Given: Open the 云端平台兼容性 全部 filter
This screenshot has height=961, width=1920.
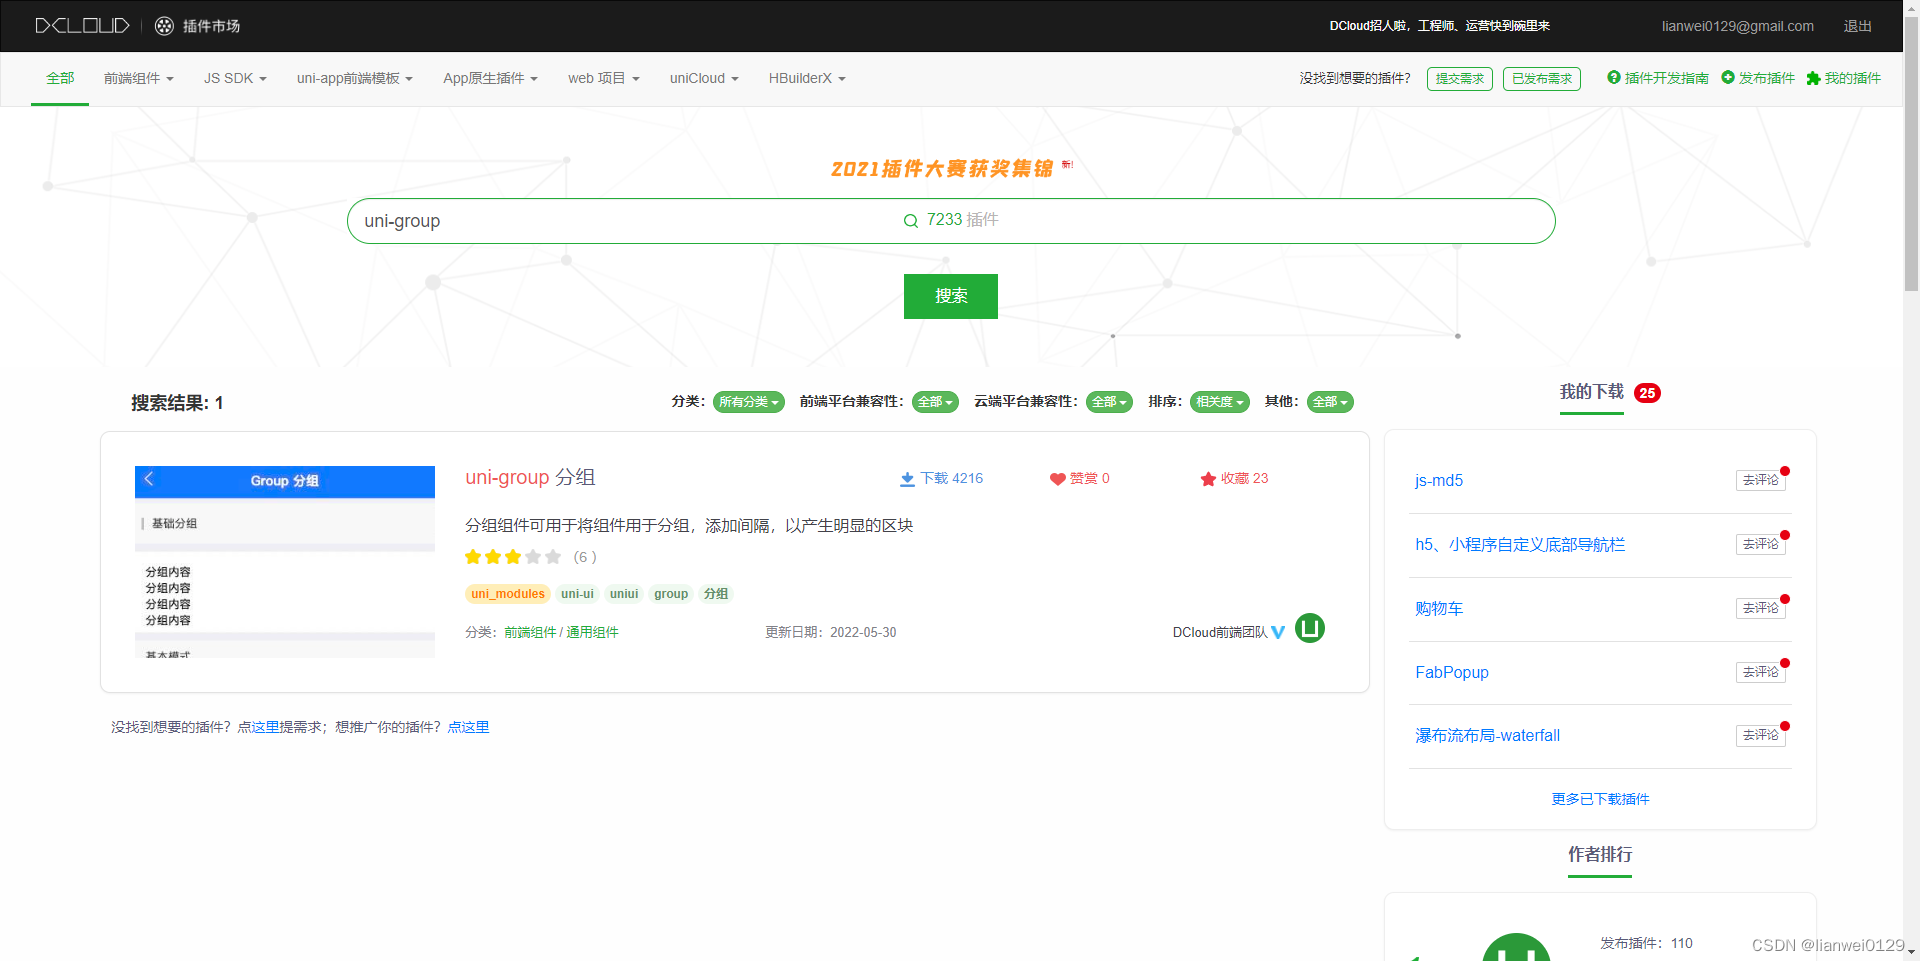Looking at the screenshot, I should pos(1109,402).
